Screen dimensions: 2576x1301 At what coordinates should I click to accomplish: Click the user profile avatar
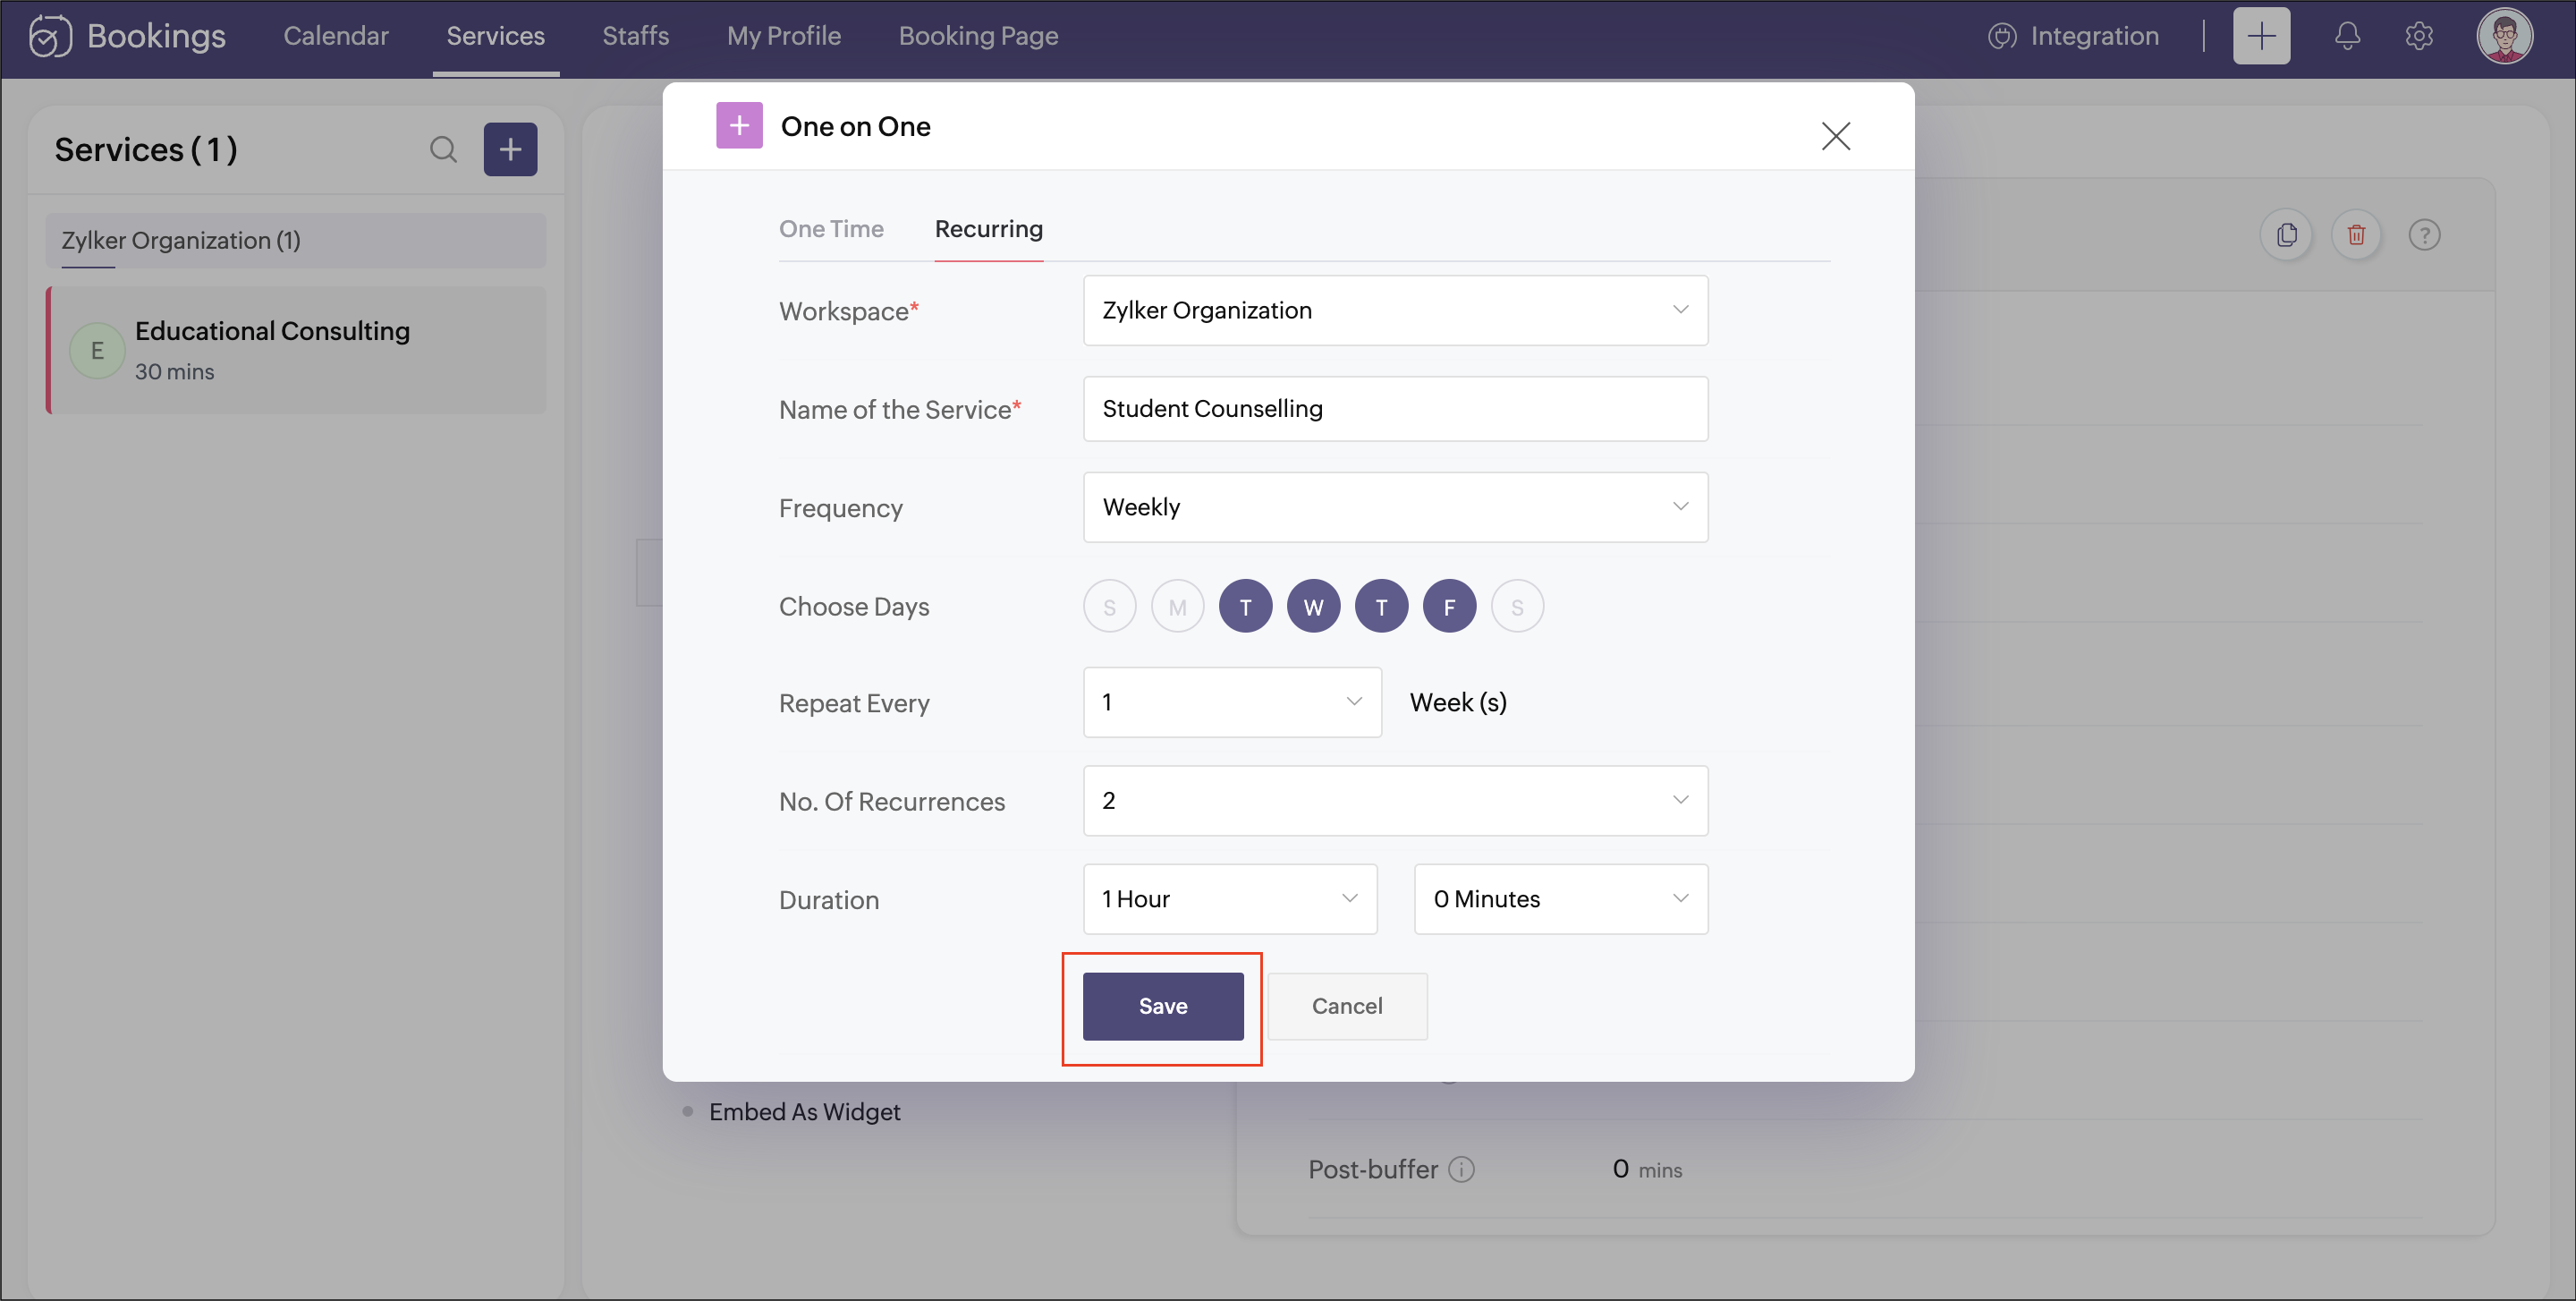point(2504,36)
